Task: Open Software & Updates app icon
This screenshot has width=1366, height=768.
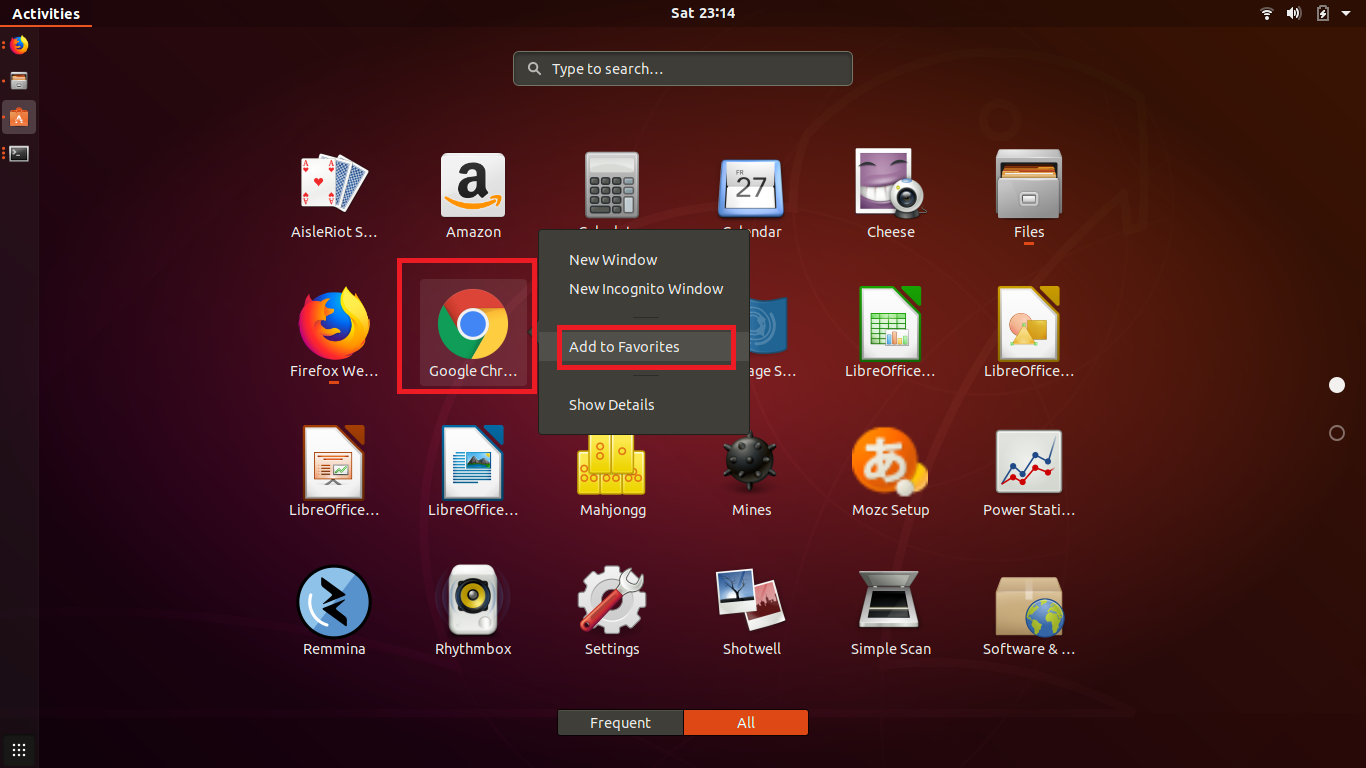Action: (x=1029, y=606)
